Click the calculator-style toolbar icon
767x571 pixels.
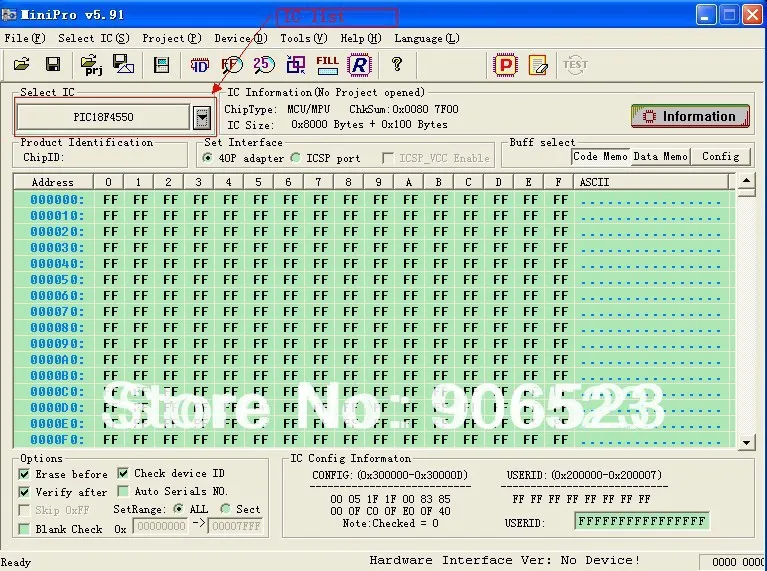click(x=161, y=65)
